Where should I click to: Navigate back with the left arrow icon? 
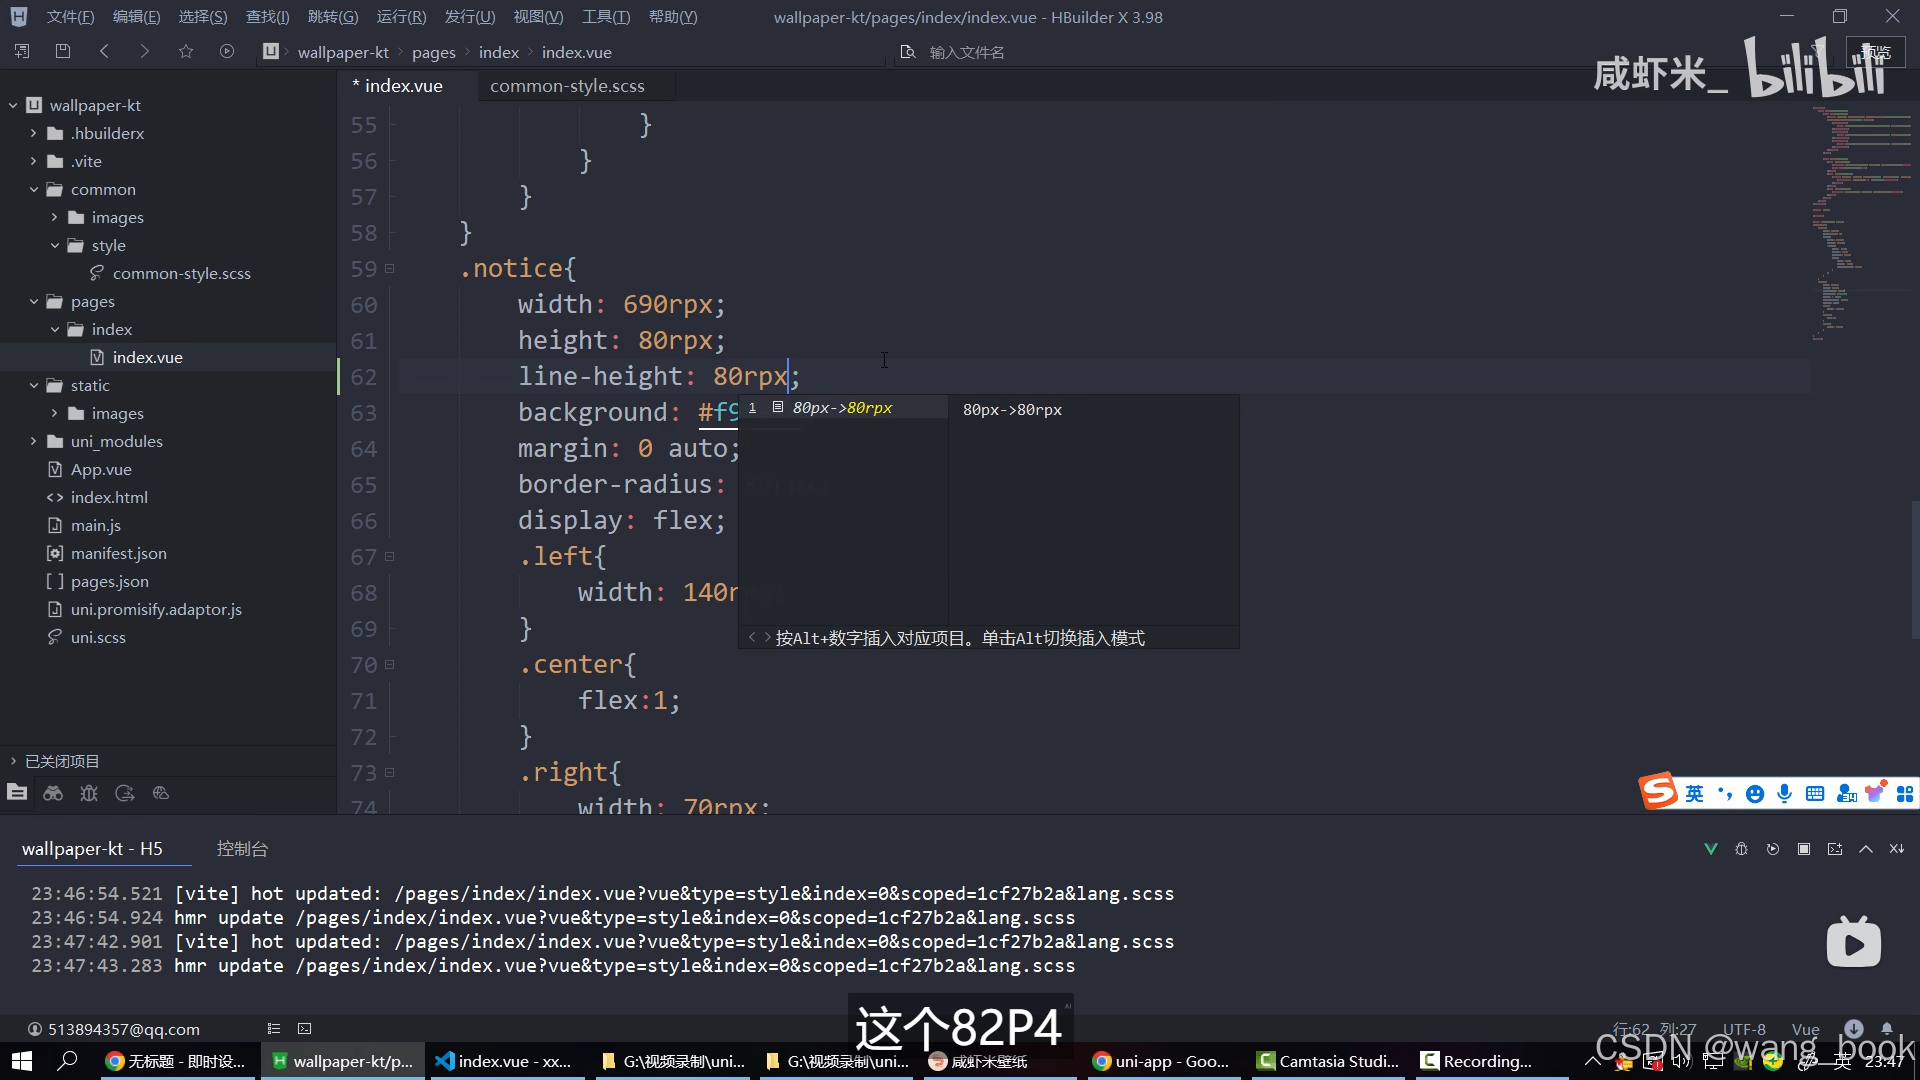pyautogui.click(x=104, y=51)
